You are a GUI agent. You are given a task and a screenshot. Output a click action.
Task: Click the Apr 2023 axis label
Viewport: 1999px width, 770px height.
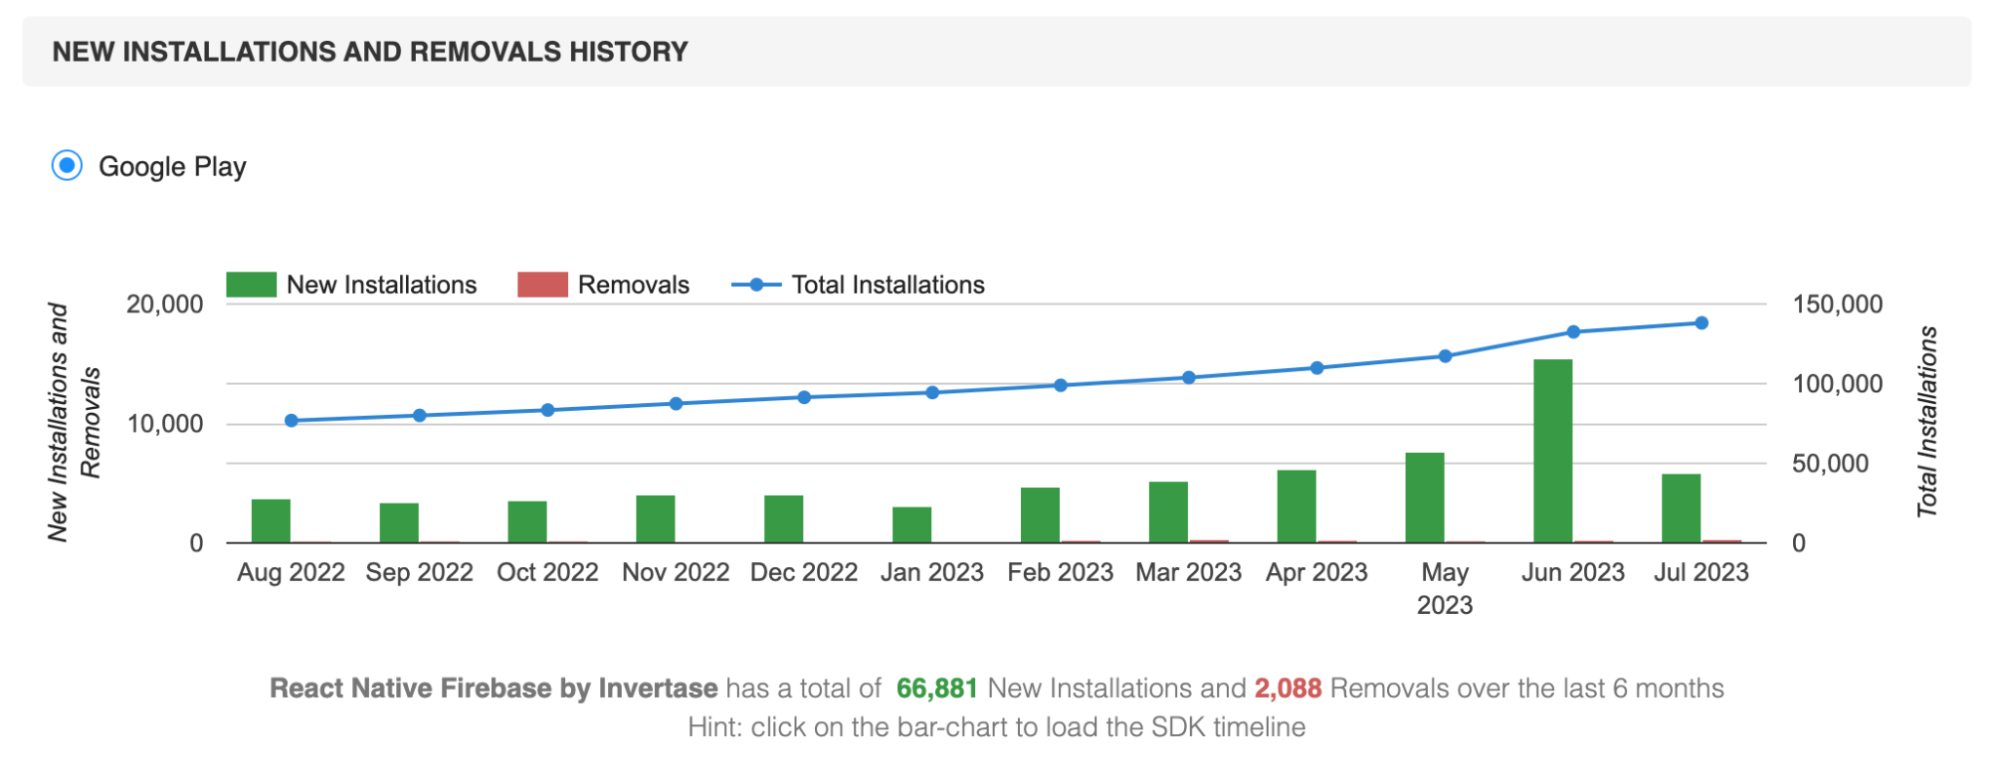[1317, 572]
